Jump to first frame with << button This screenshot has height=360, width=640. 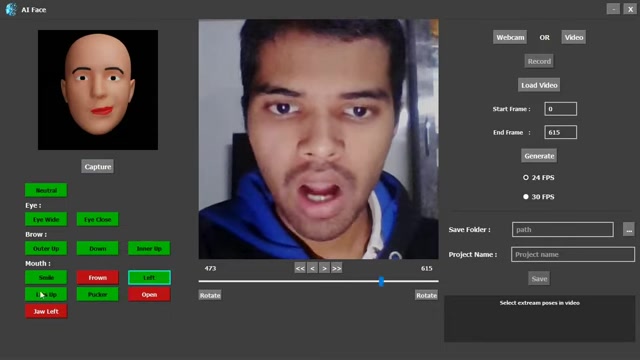pos(300,268)
